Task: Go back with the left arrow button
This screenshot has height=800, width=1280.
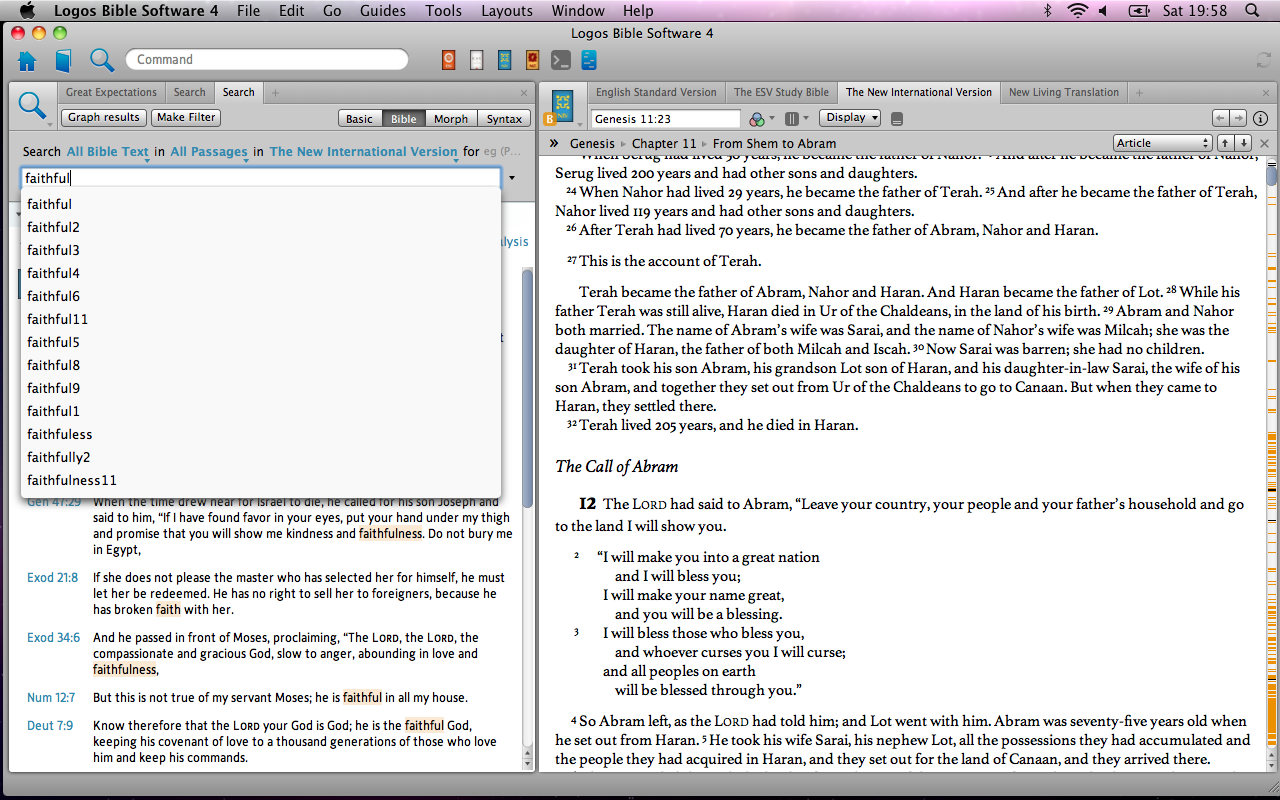Action: point(1220,118)
